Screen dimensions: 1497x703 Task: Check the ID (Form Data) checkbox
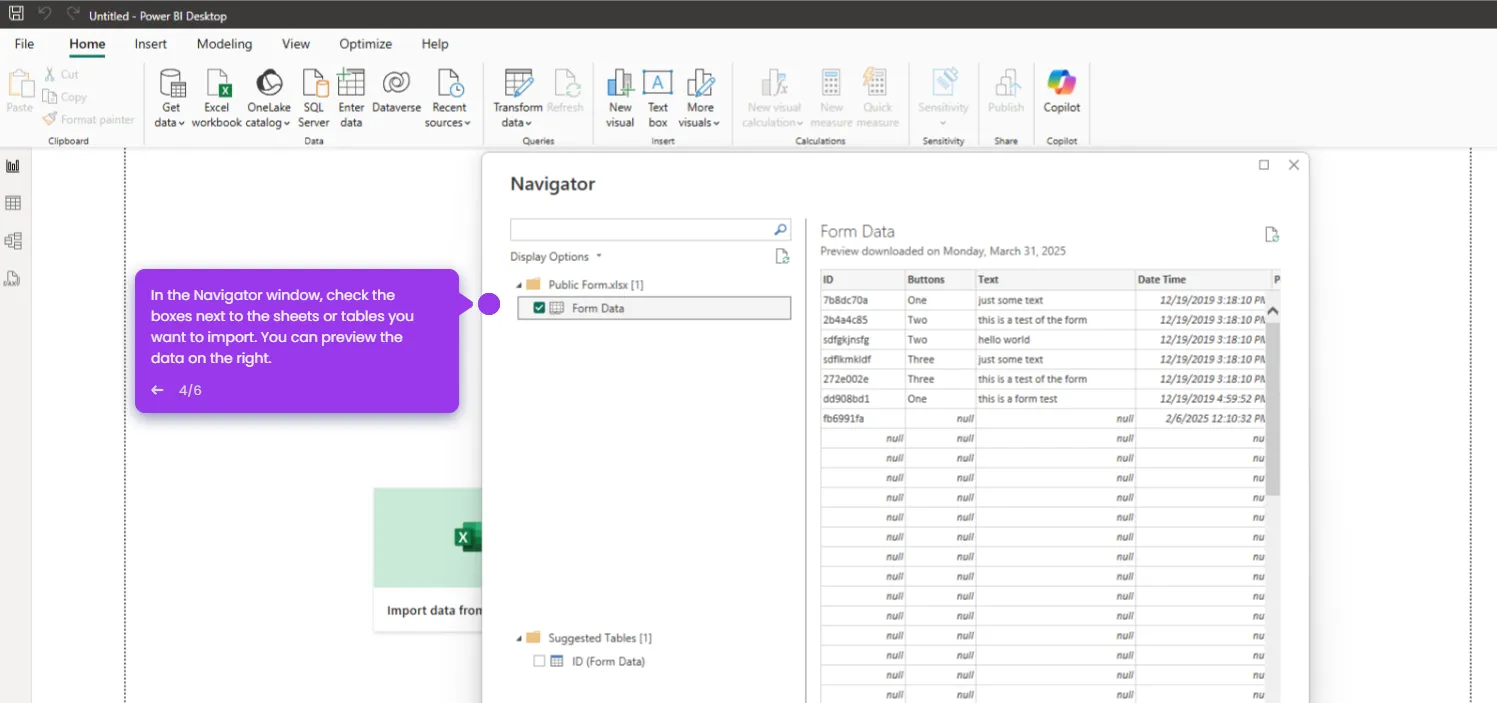click(540, 661)
